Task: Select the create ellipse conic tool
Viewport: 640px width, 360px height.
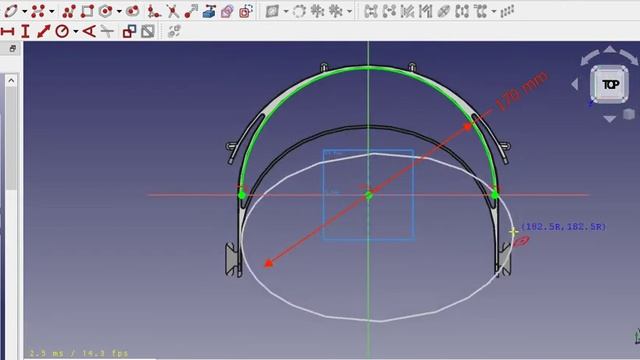Action: 11,11
